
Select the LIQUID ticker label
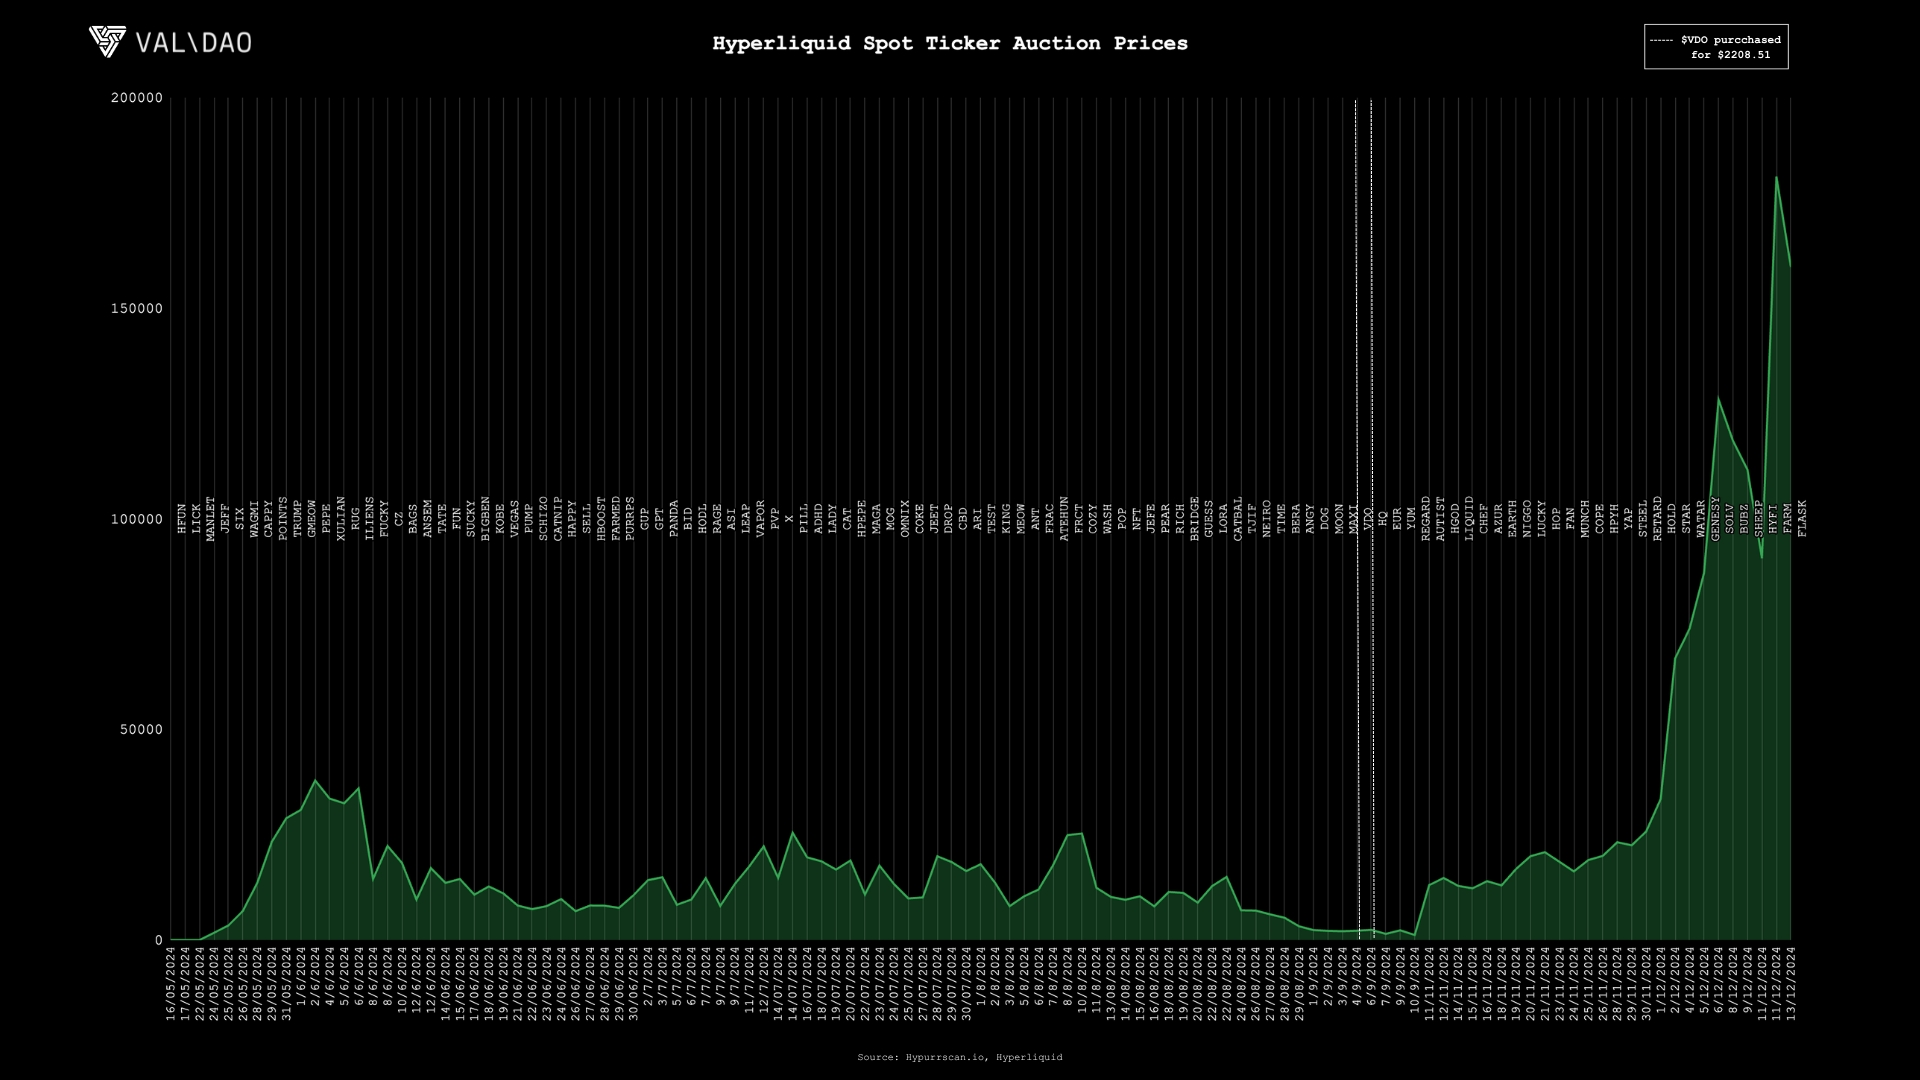click(x=1470, y=519)
